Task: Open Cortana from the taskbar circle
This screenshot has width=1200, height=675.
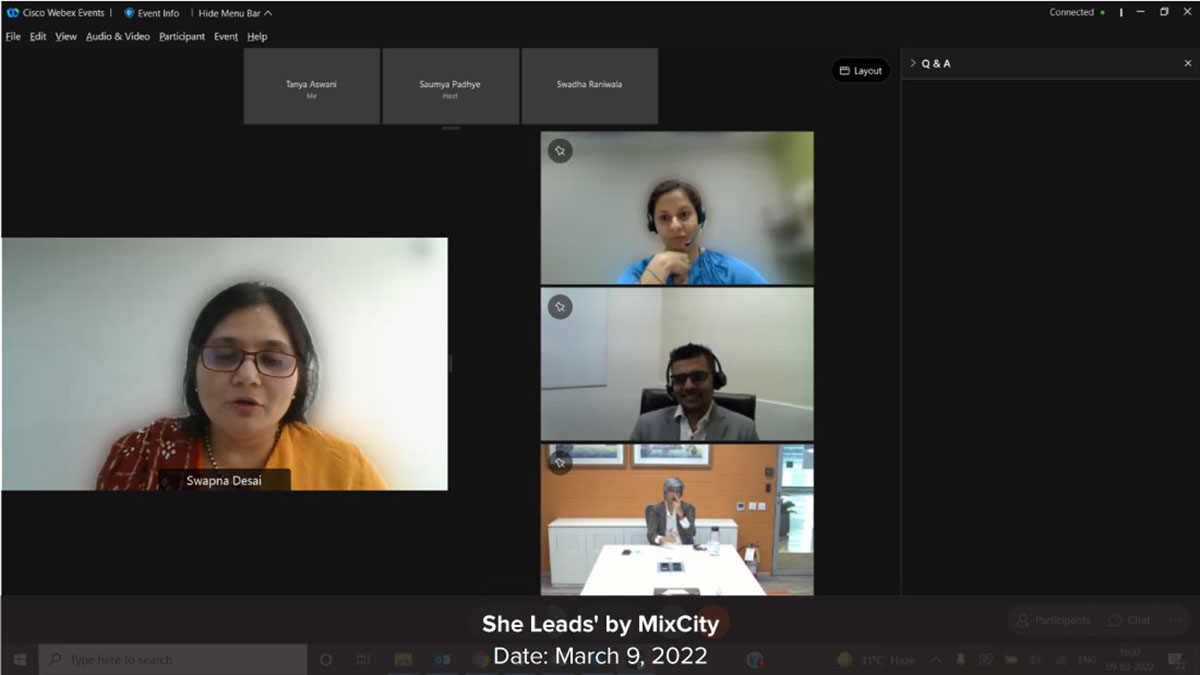Action: [326, 660]
